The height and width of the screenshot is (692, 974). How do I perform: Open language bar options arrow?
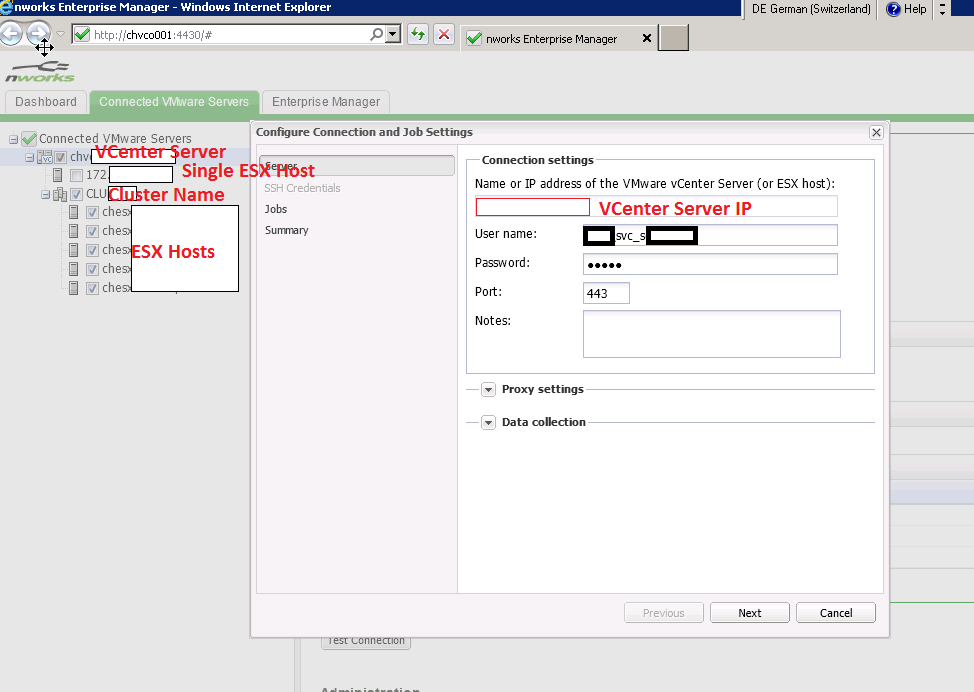(x=942, y=9)
